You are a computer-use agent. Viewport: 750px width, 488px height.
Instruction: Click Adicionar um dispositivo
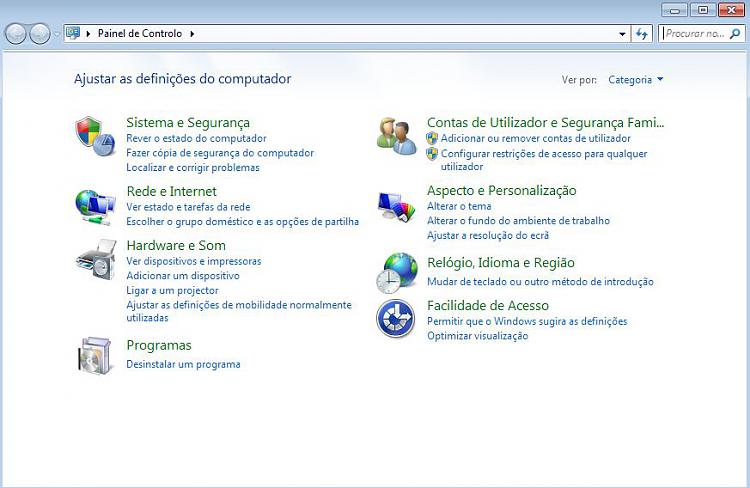tap(183, 276)
